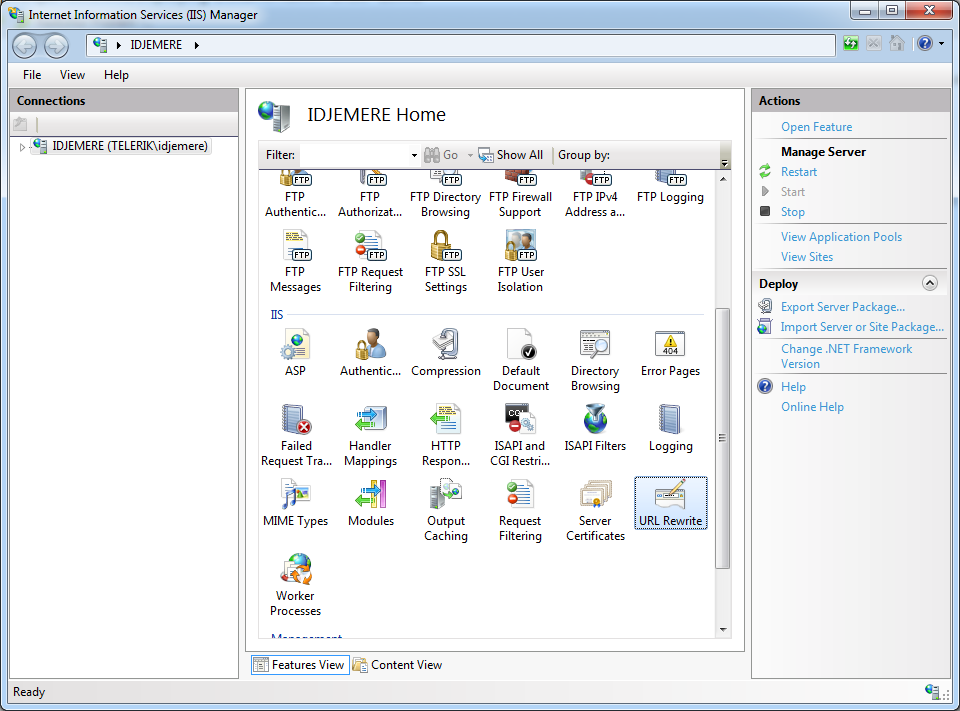Open the Worker Processes feature

pos(295,585)
